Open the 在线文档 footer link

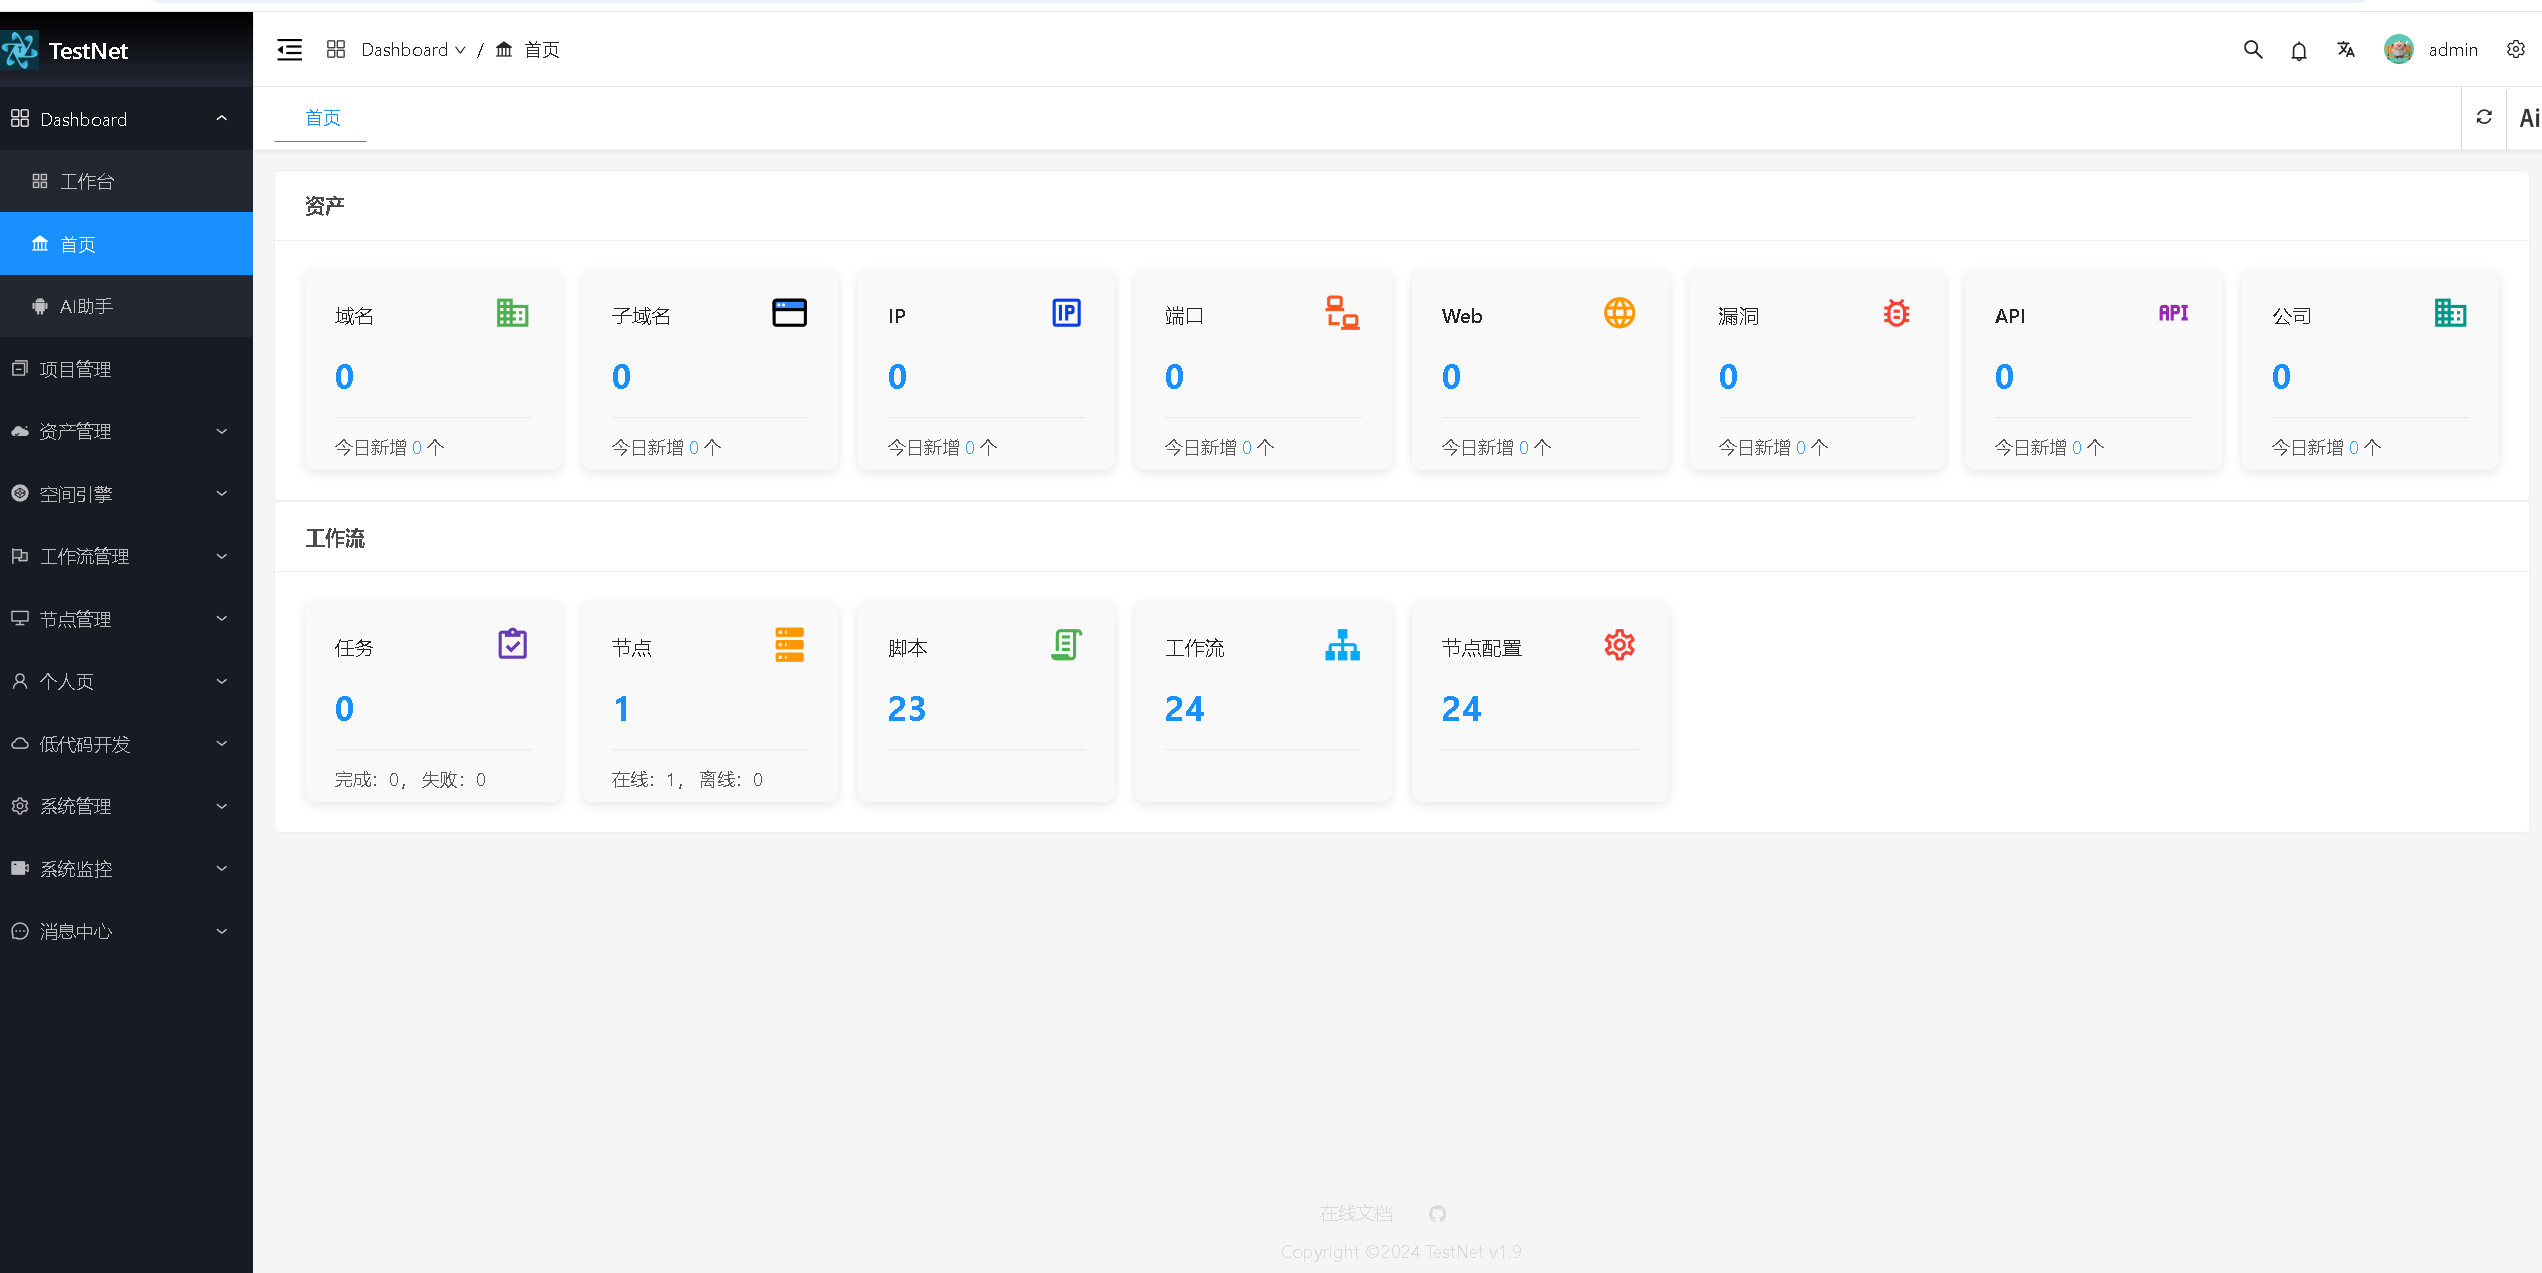[1356, 1214]
